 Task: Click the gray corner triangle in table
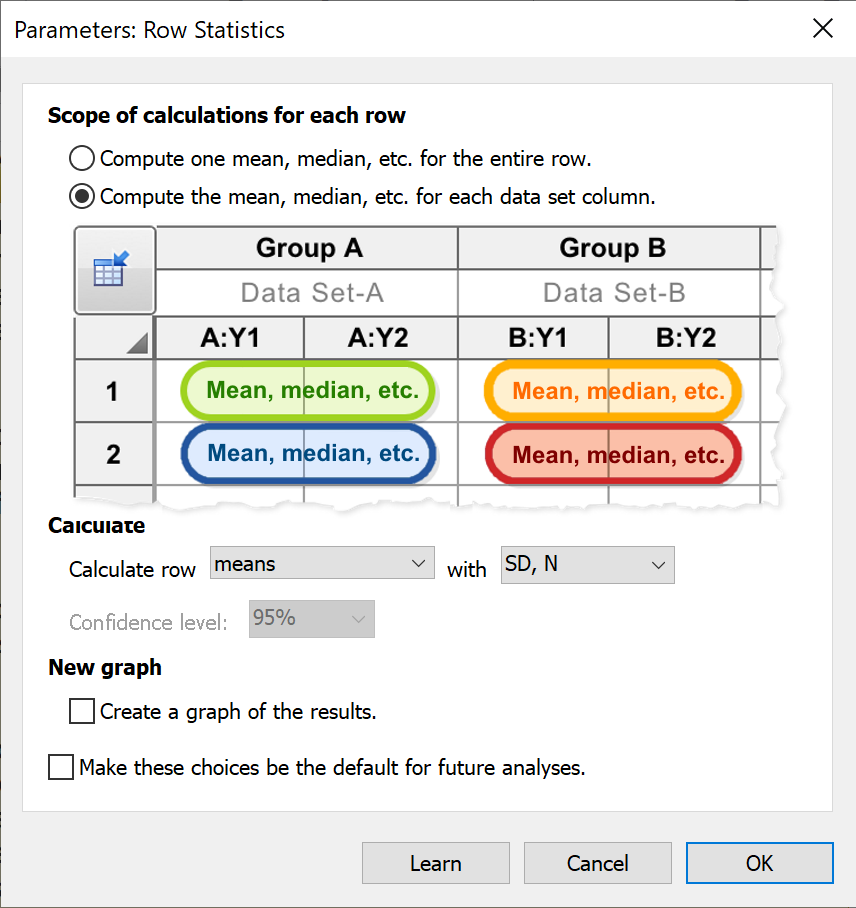tap(137, 343)
